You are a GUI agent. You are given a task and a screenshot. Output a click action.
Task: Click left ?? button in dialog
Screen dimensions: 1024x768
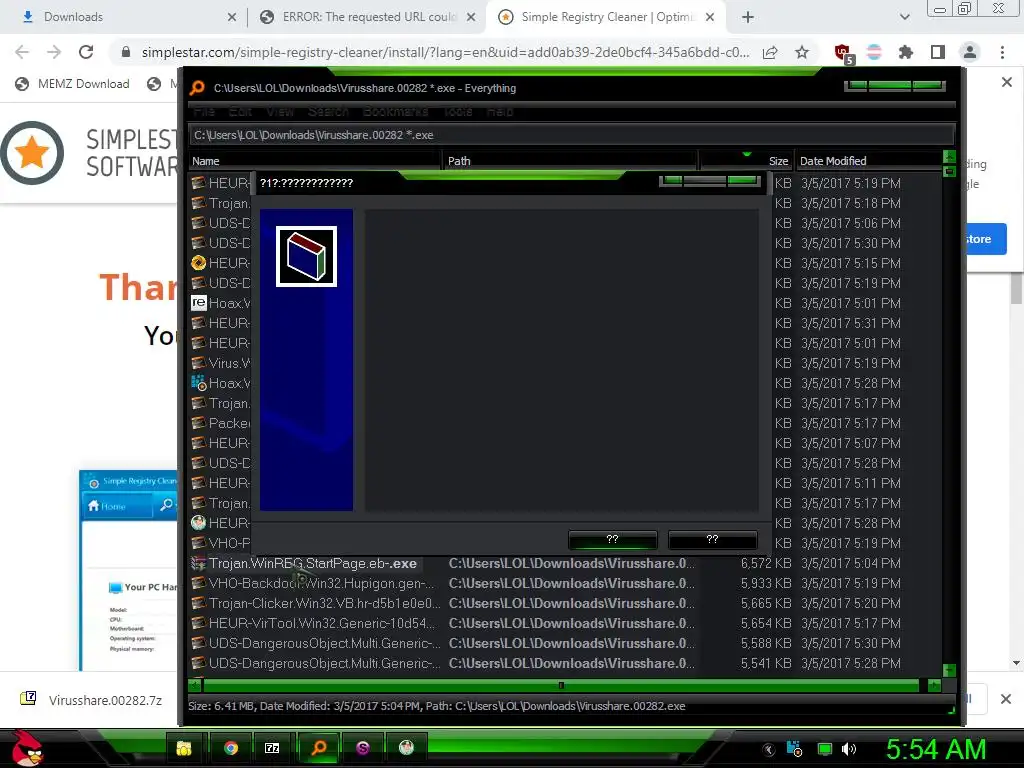613,539
